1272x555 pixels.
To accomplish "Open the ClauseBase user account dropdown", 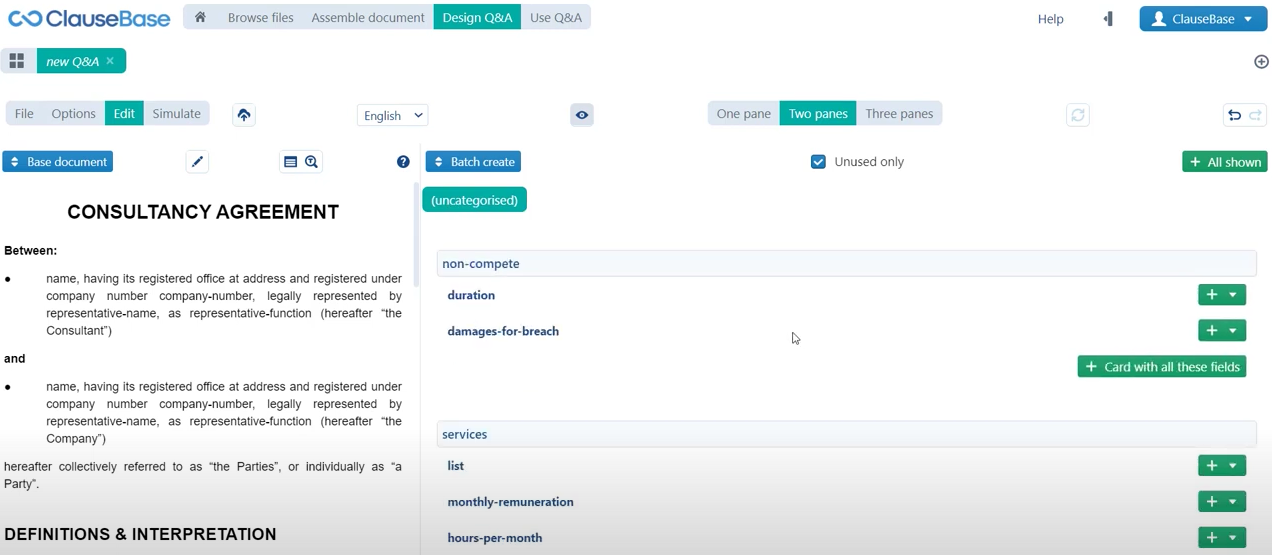I will click(1203, 19).
